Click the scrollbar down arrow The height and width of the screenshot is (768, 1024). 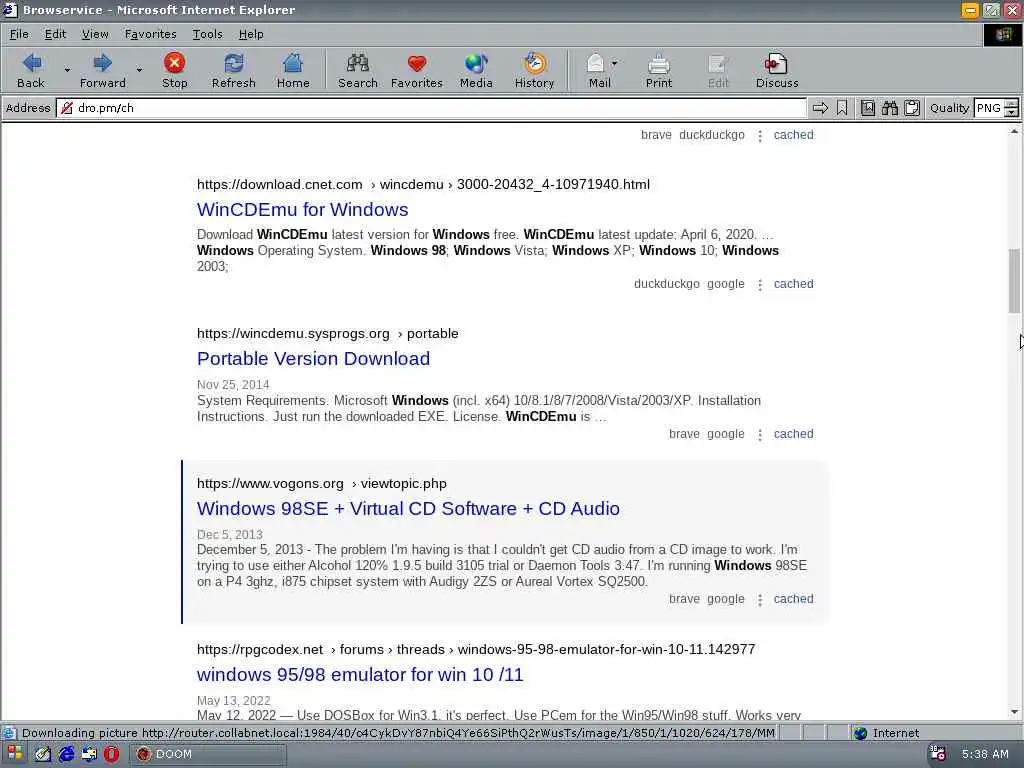(1014, 712)
